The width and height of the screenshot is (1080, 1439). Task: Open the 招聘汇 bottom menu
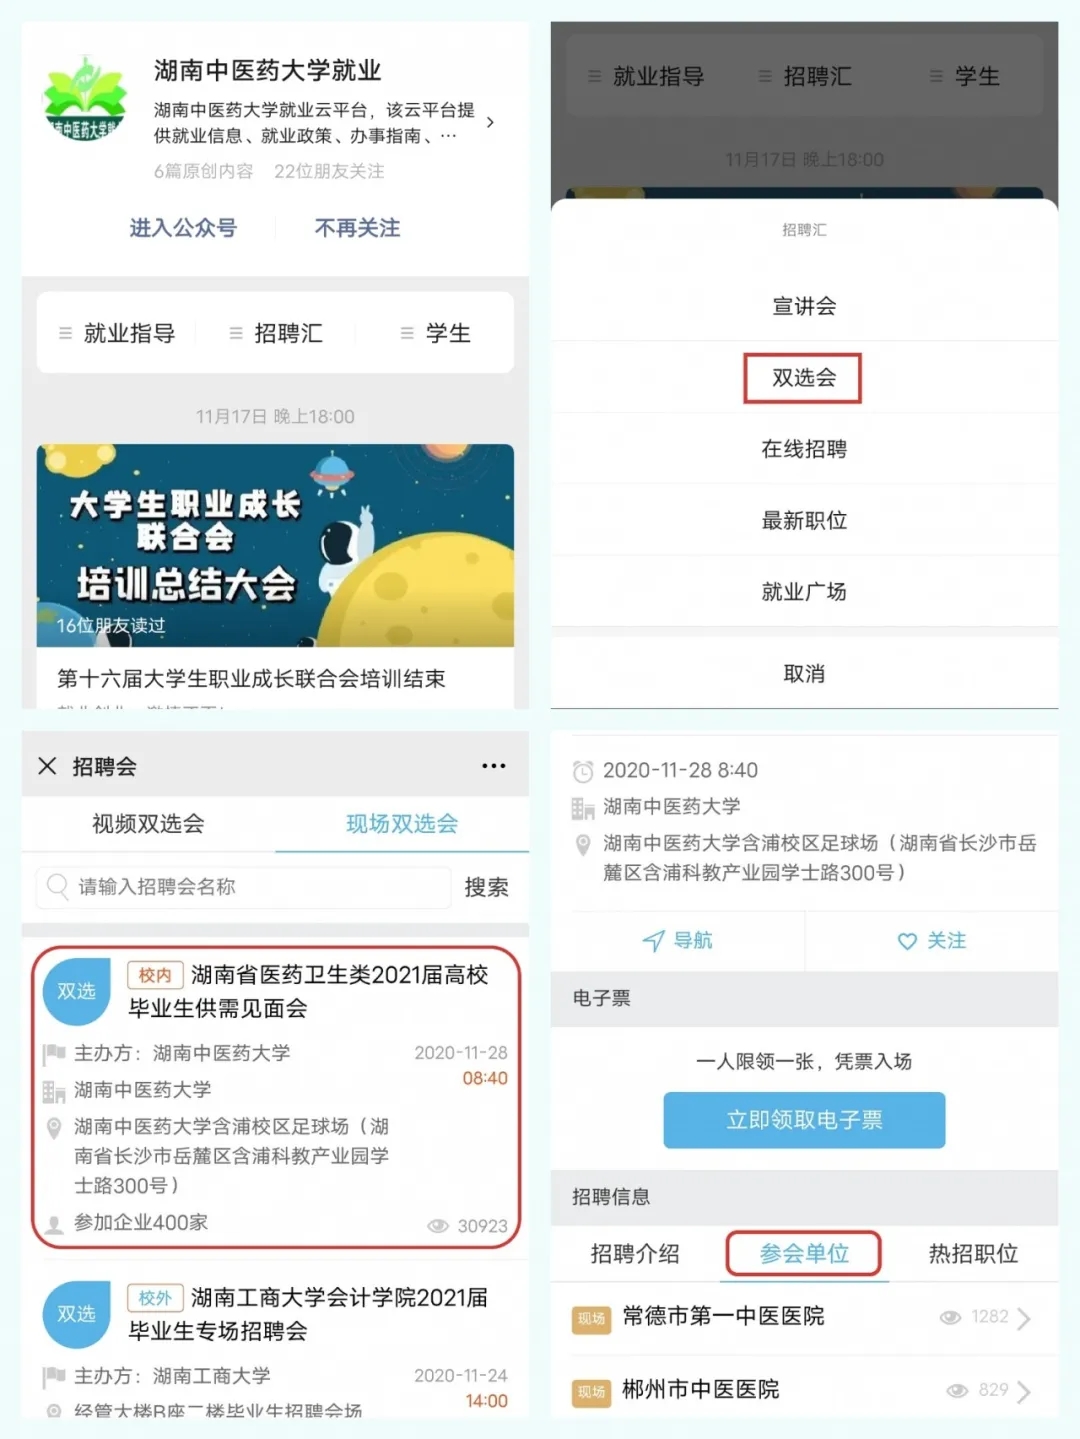[276, 333]
